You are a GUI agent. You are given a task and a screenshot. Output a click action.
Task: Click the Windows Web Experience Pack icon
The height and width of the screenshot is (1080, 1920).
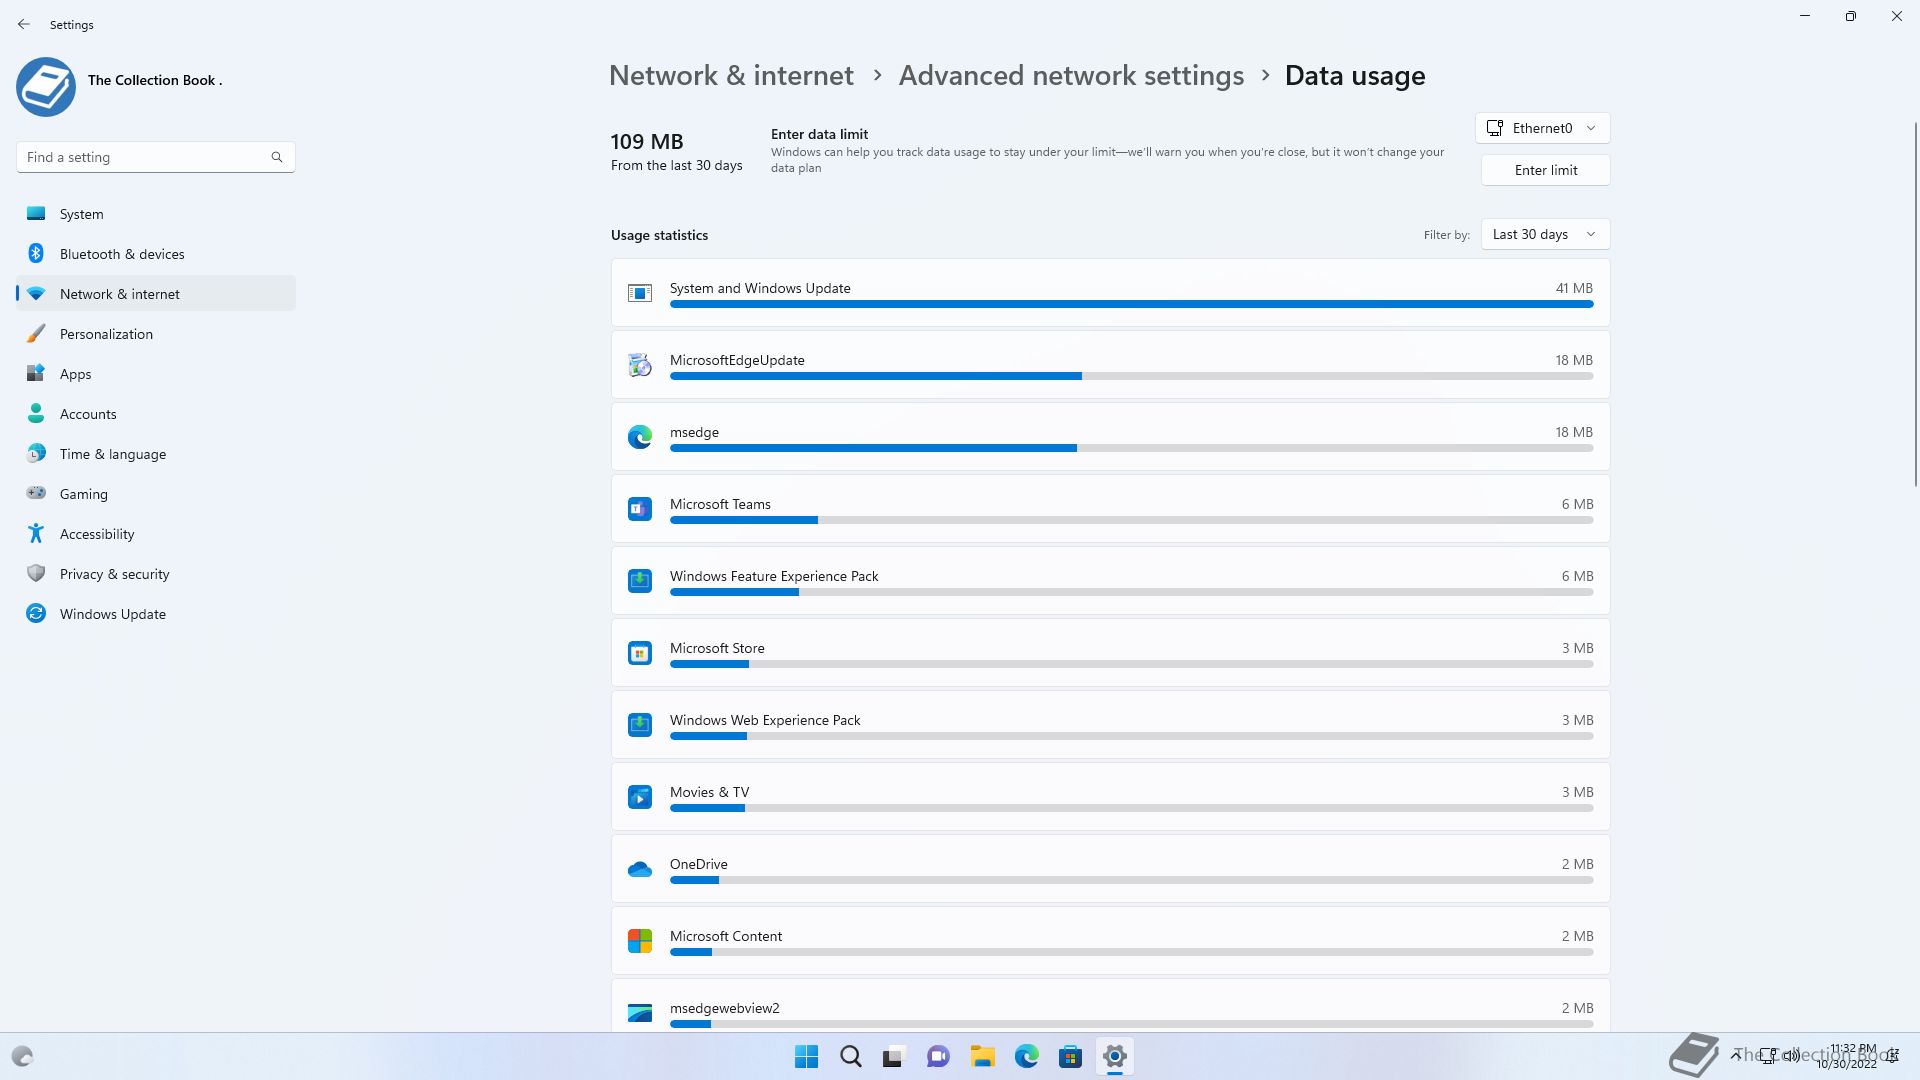640,725
